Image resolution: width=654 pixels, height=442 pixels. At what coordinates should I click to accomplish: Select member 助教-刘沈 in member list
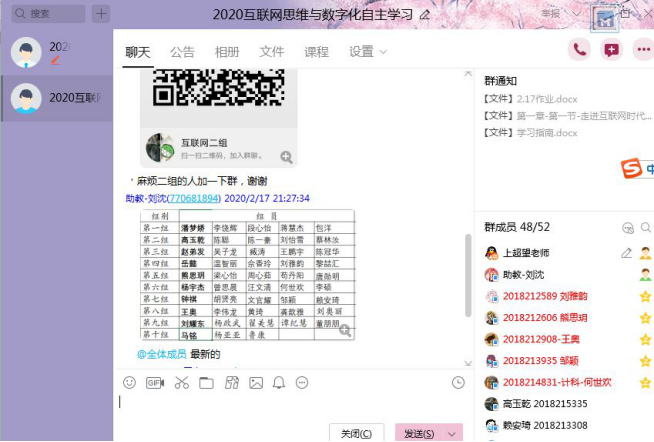point(523,275)
